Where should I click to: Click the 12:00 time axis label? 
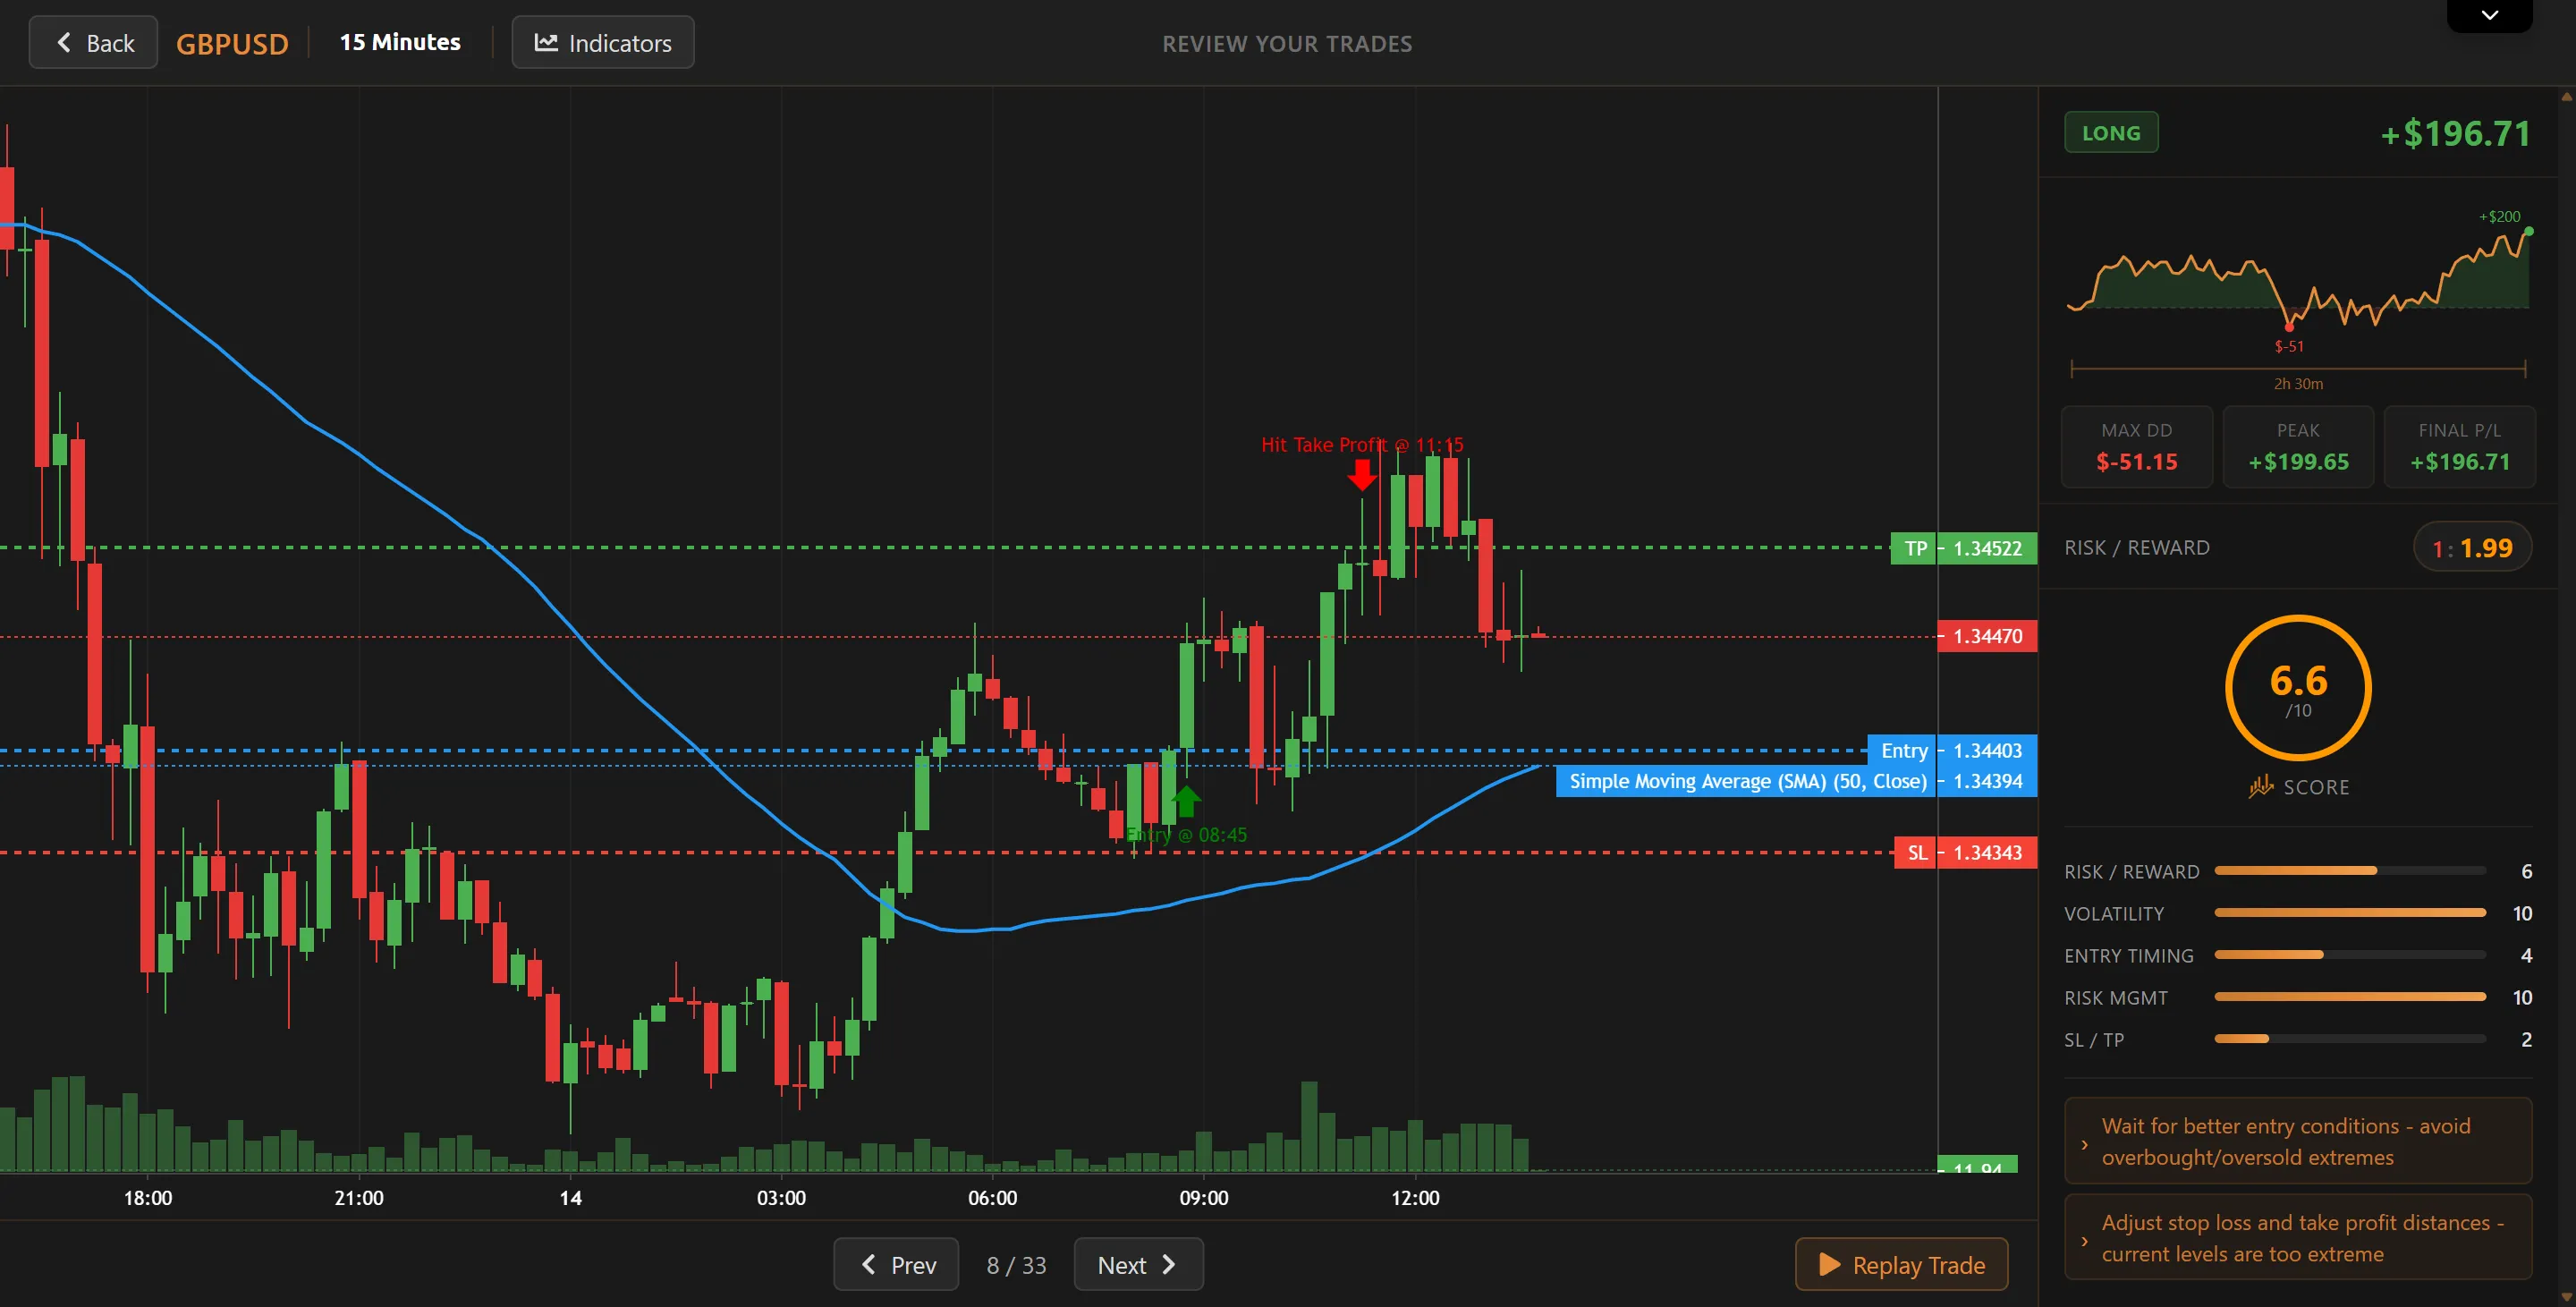point(1415,1197)
